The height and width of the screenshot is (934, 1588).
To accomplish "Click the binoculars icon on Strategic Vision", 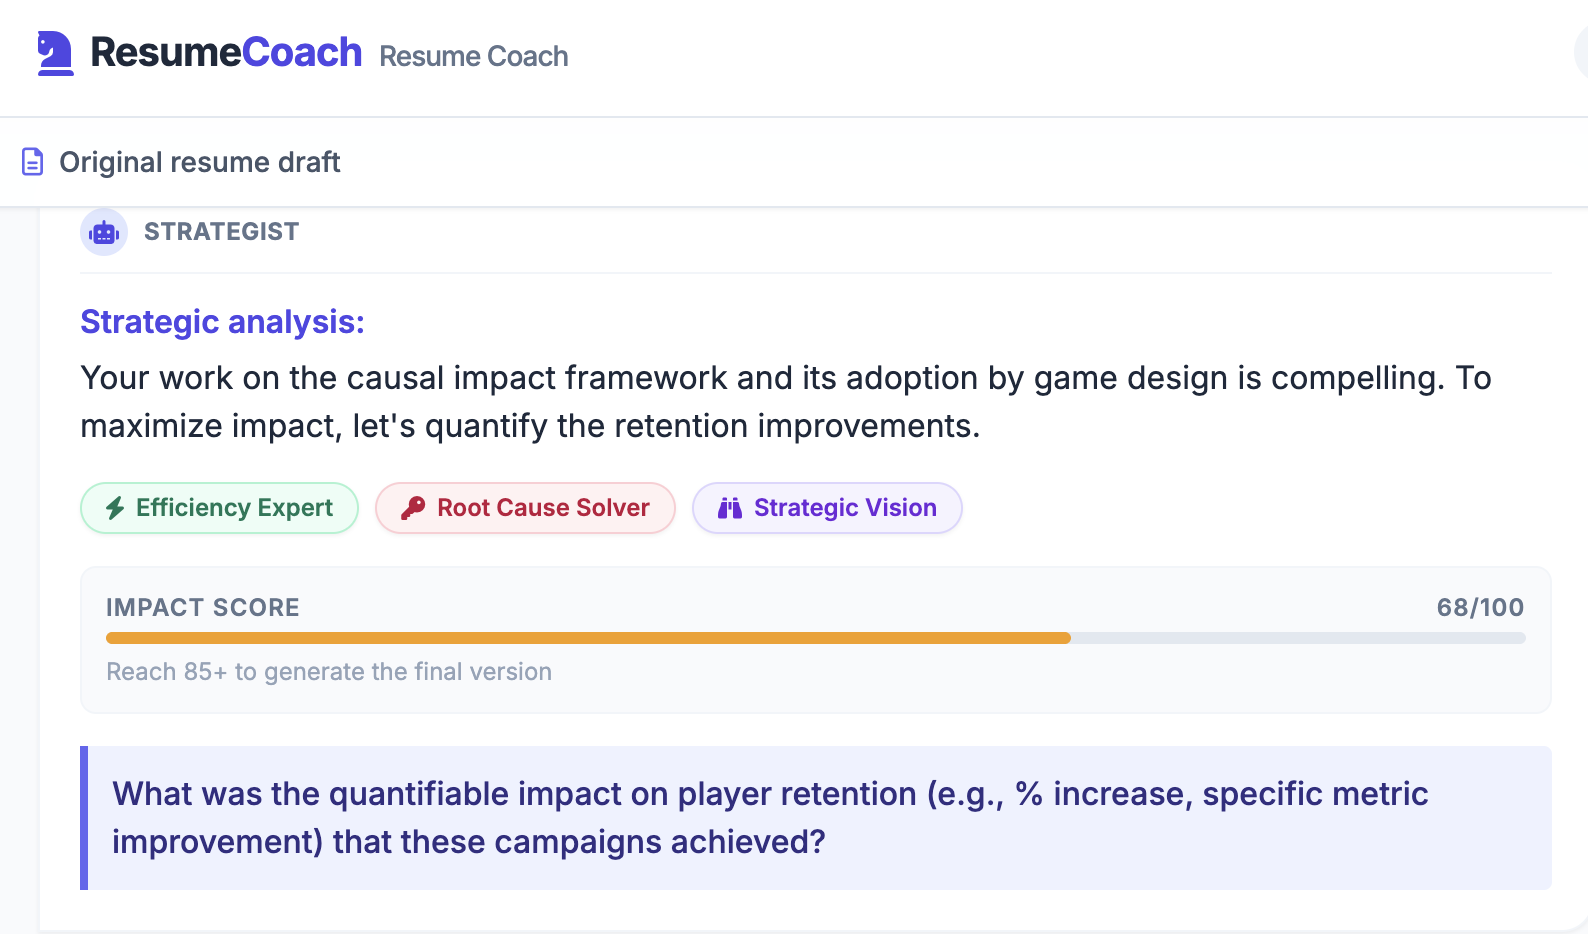I will 730,508.
